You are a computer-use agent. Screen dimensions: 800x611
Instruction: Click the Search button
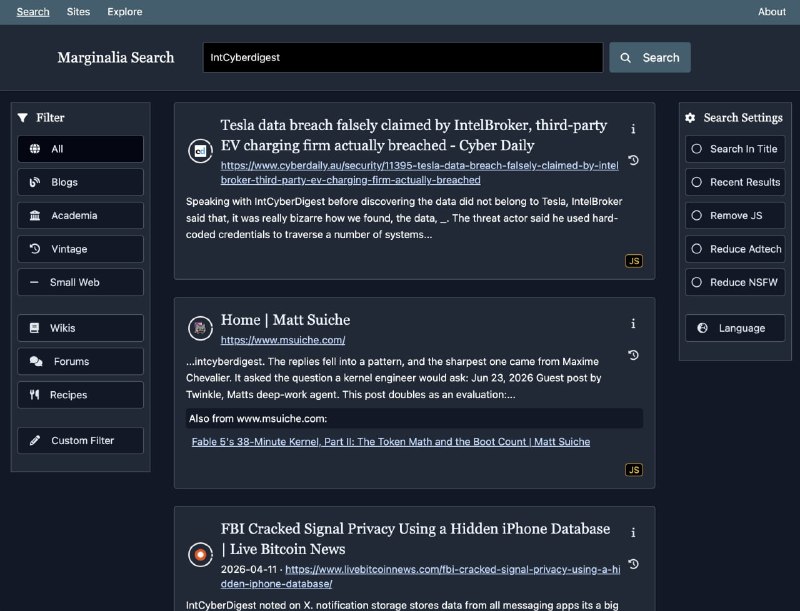(650, 57)
